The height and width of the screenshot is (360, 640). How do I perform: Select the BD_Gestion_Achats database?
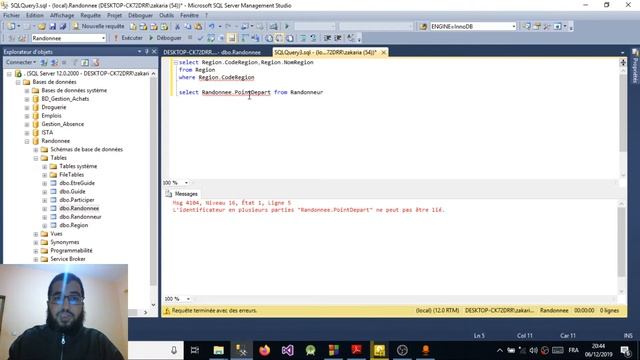pyautogui.click(x=65, y=99)
